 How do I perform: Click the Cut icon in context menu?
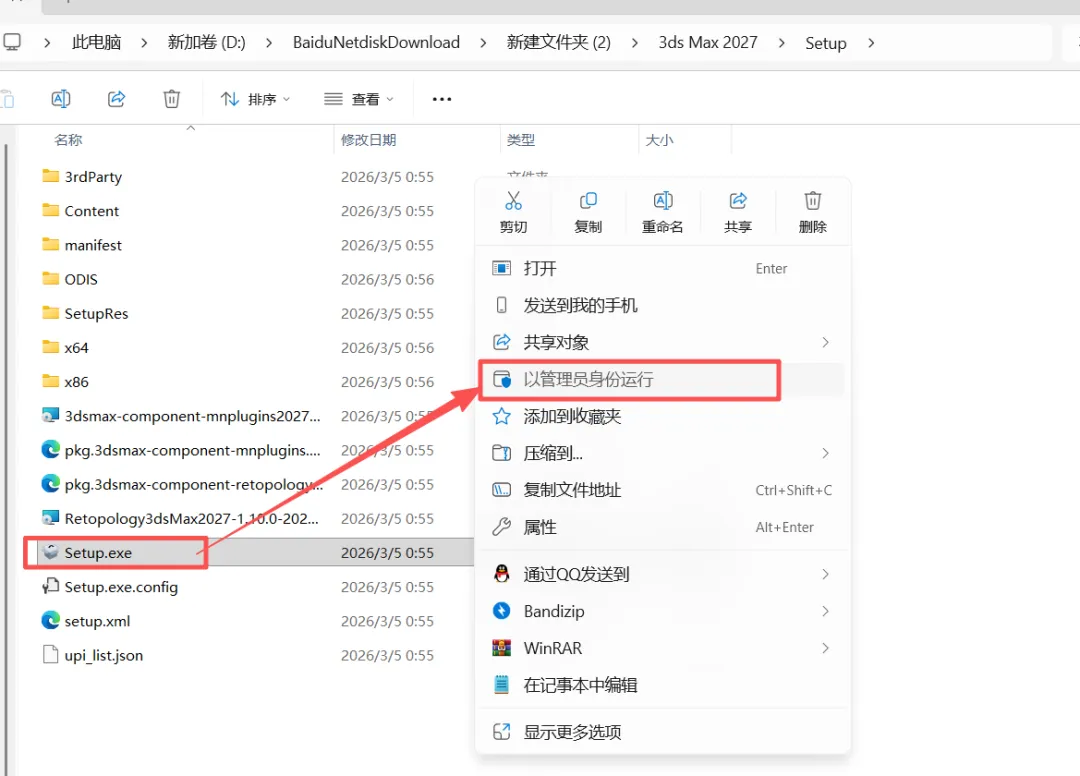[x=513, y=200]
